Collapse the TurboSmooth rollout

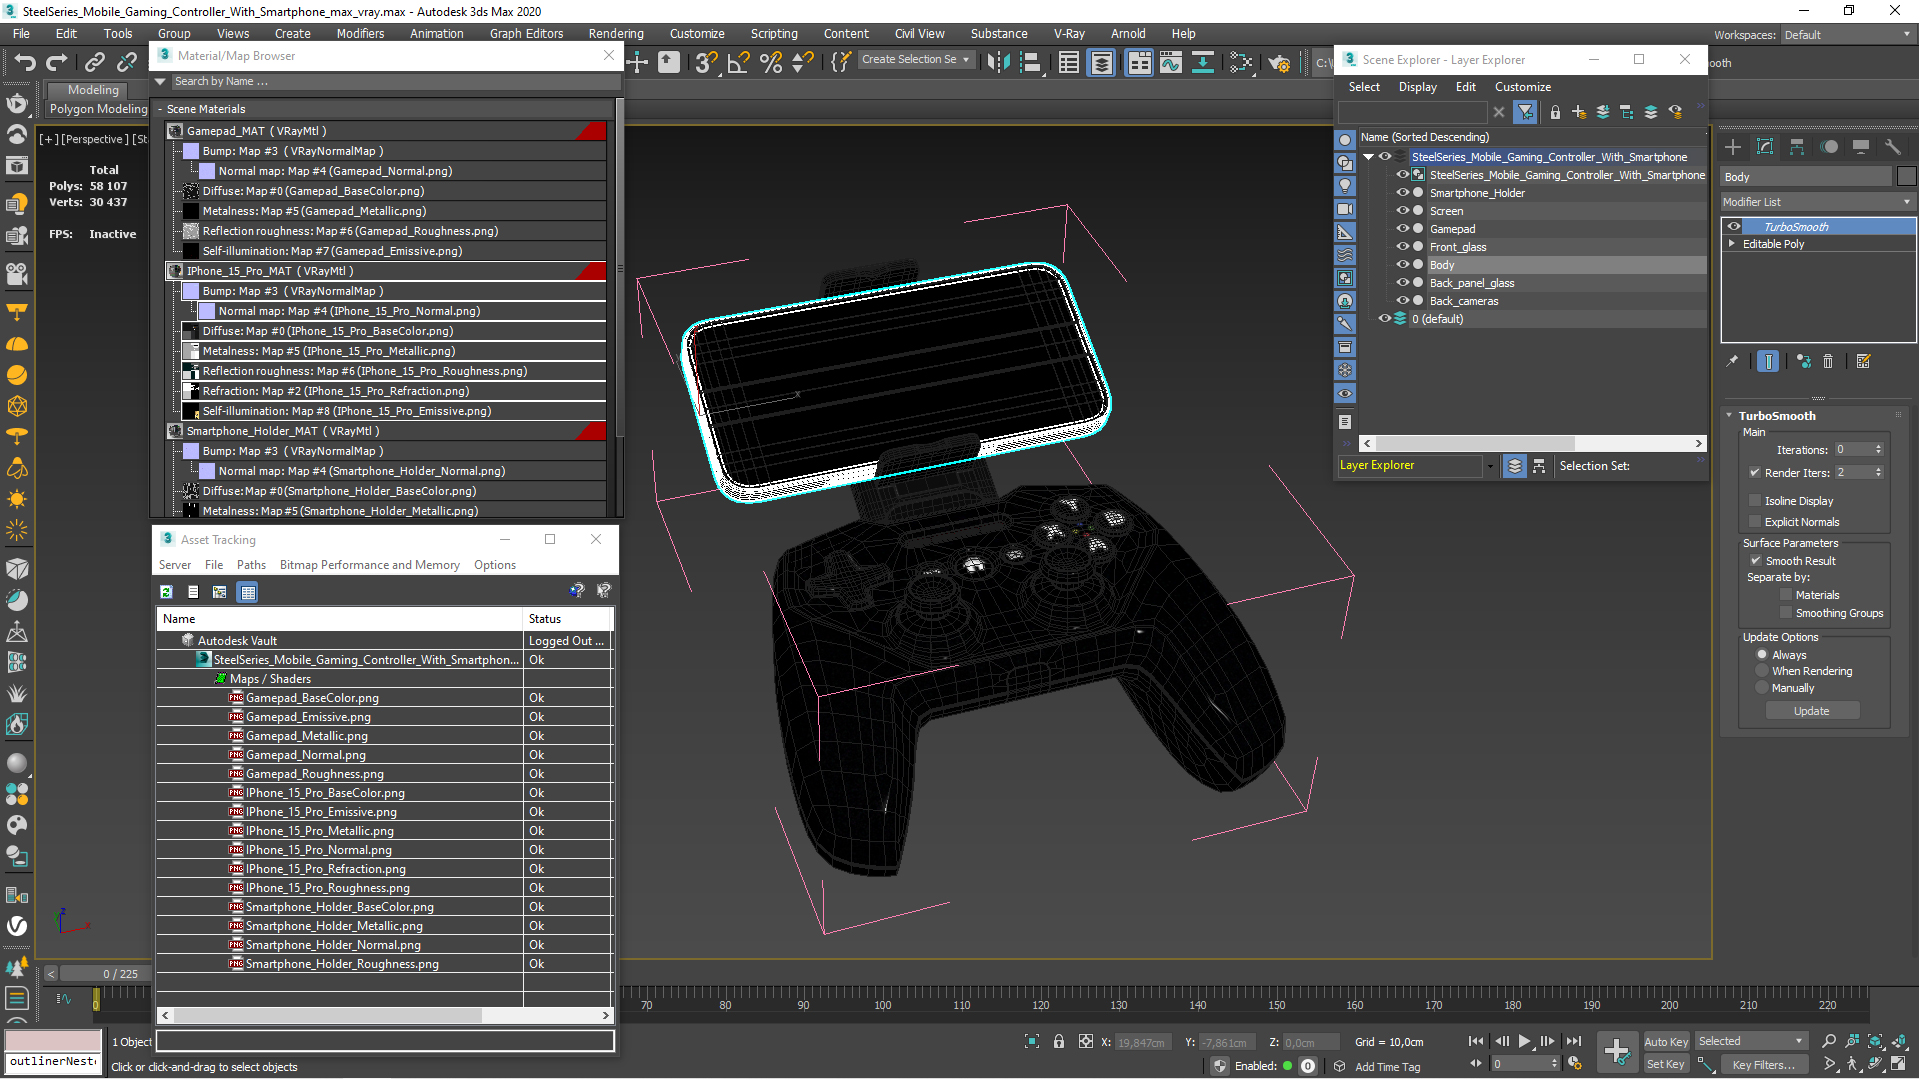coord(1729,415)
